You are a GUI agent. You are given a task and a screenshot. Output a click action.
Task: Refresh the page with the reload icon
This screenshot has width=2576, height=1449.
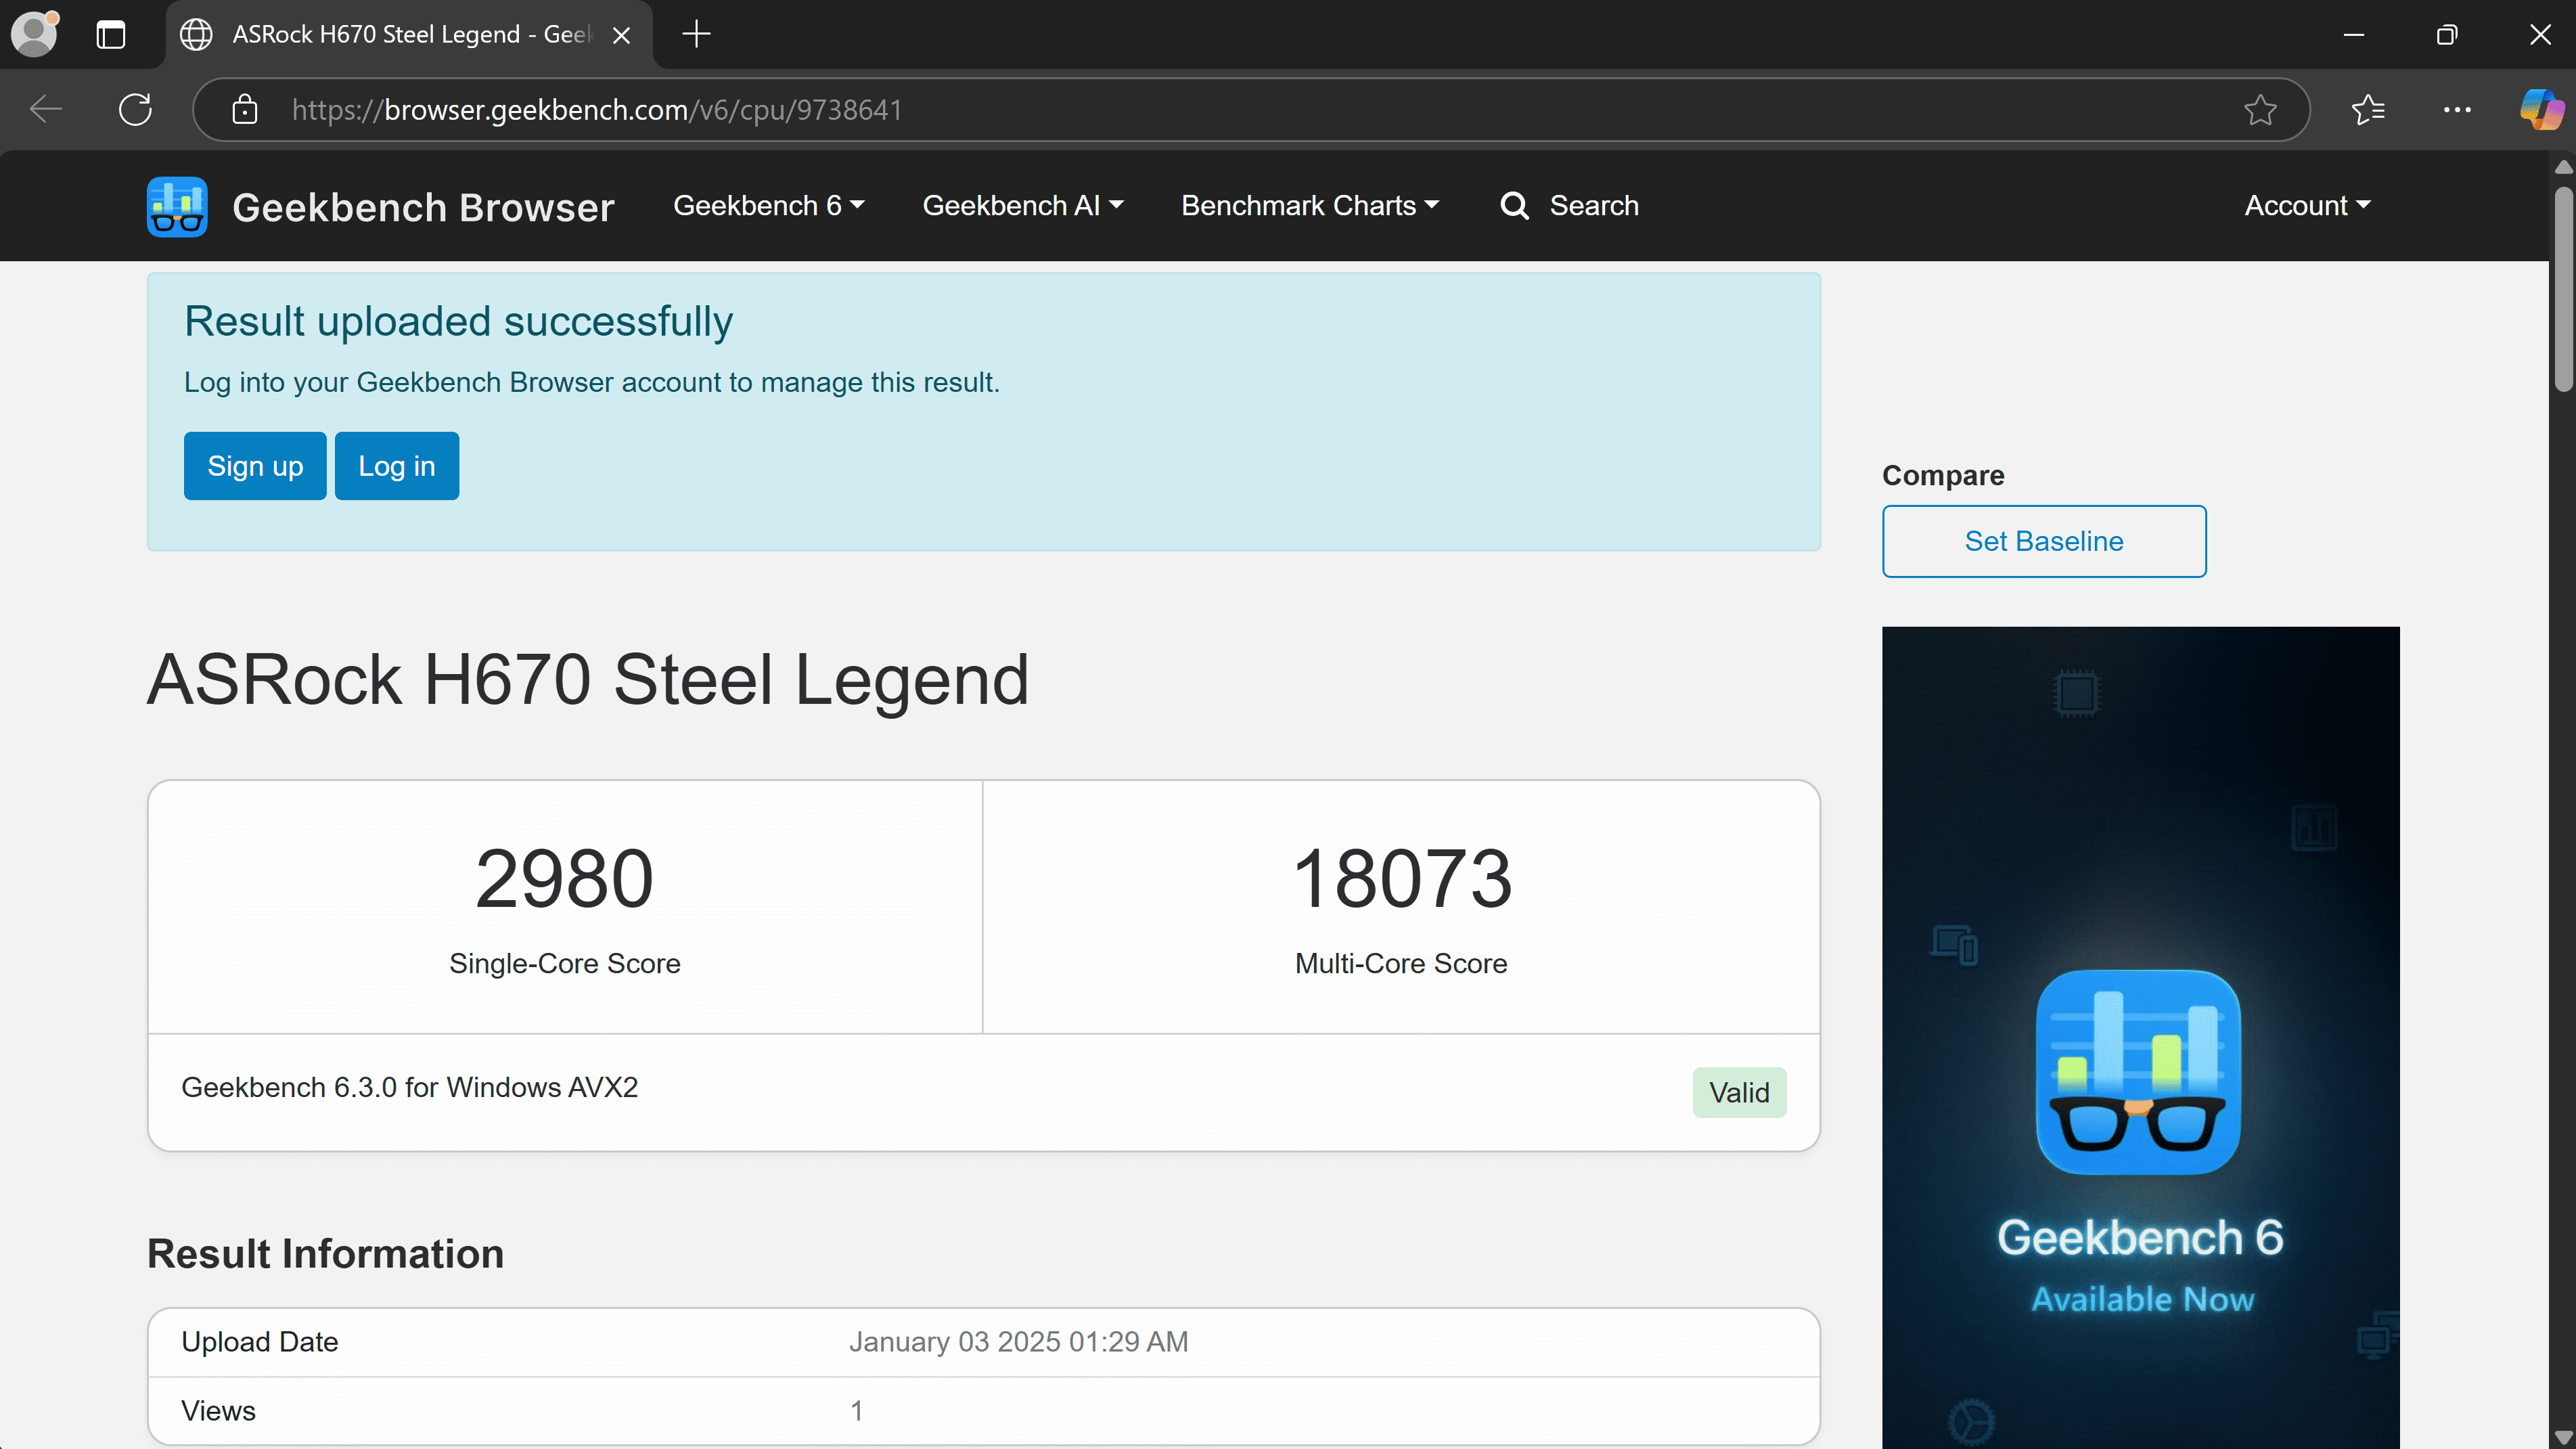(135, 110)
